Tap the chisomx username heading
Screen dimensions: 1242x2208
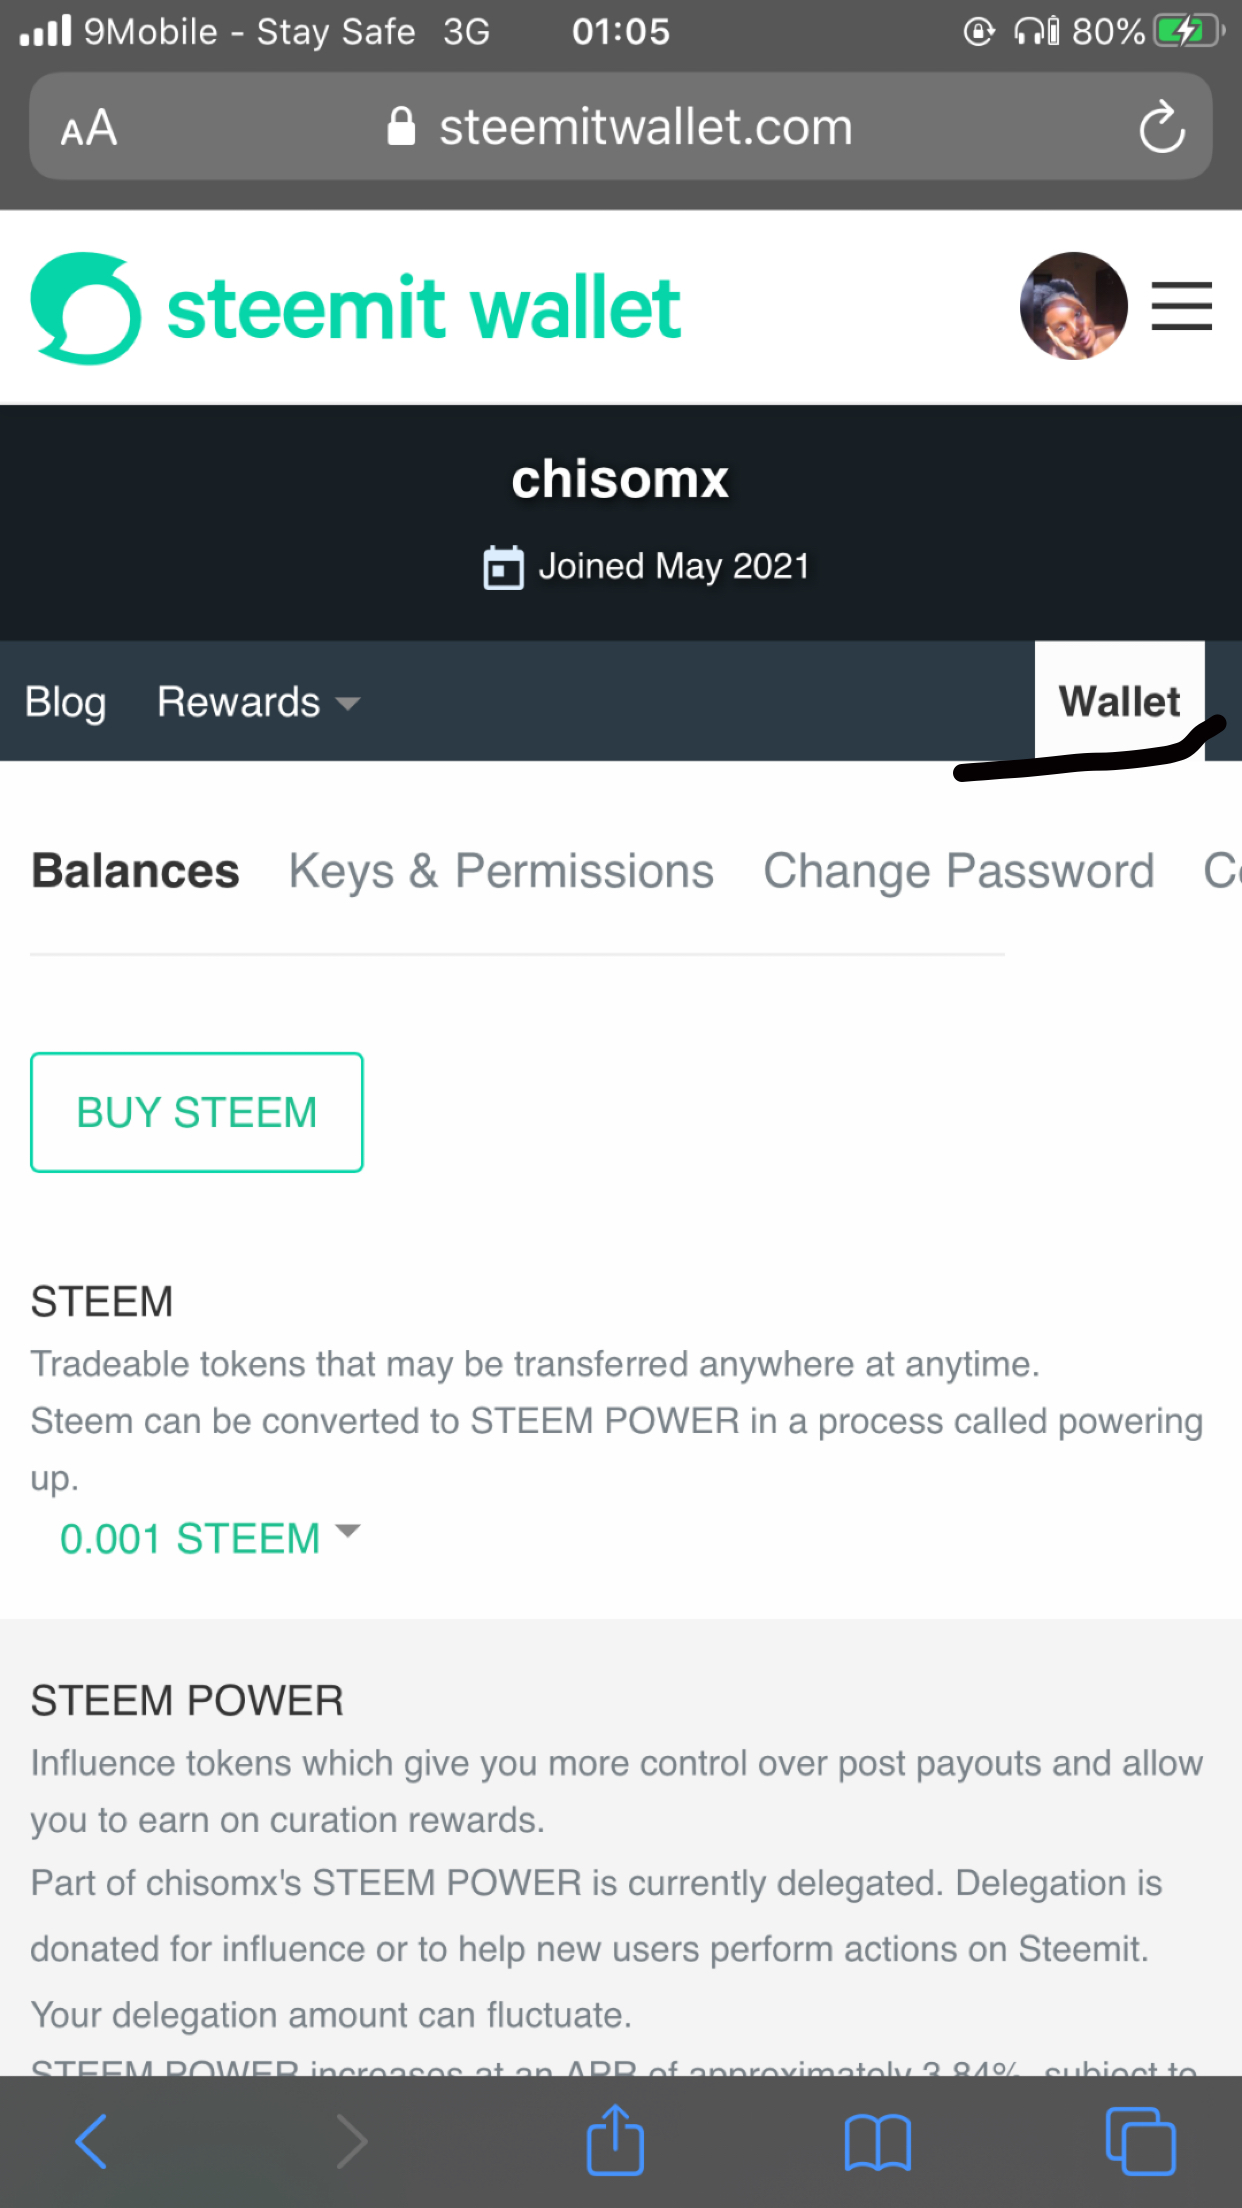(x=620, y=479)
